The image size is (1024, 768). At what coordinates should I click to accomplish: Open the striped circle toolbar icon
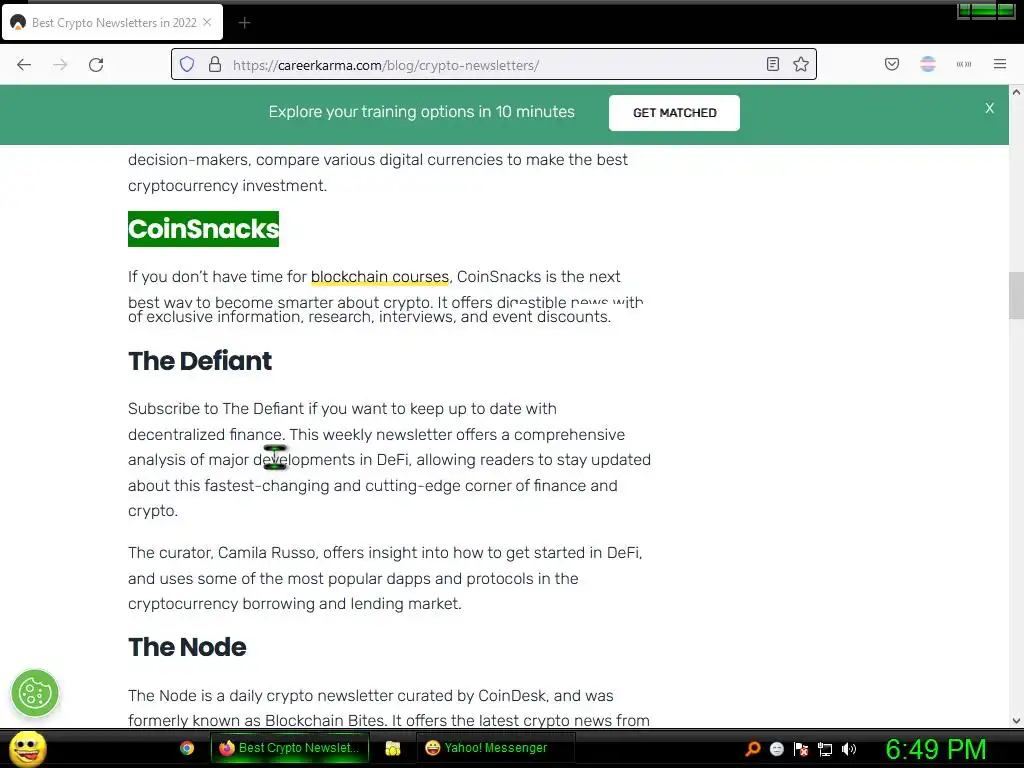(927, 64)
